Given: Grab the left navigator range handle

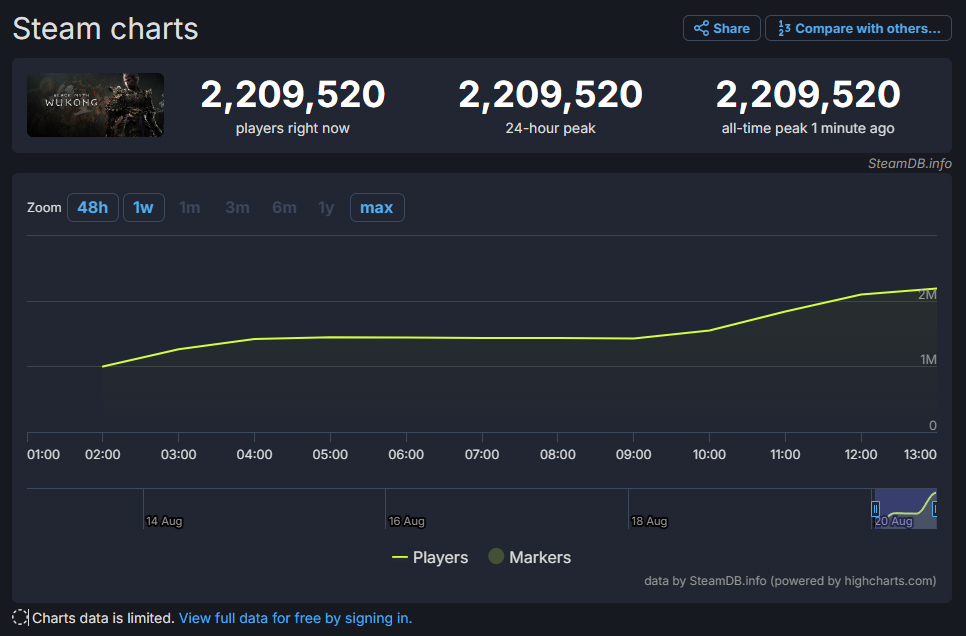Looking at the screenshot, I should pyautogui.click(x=875, y=509).
